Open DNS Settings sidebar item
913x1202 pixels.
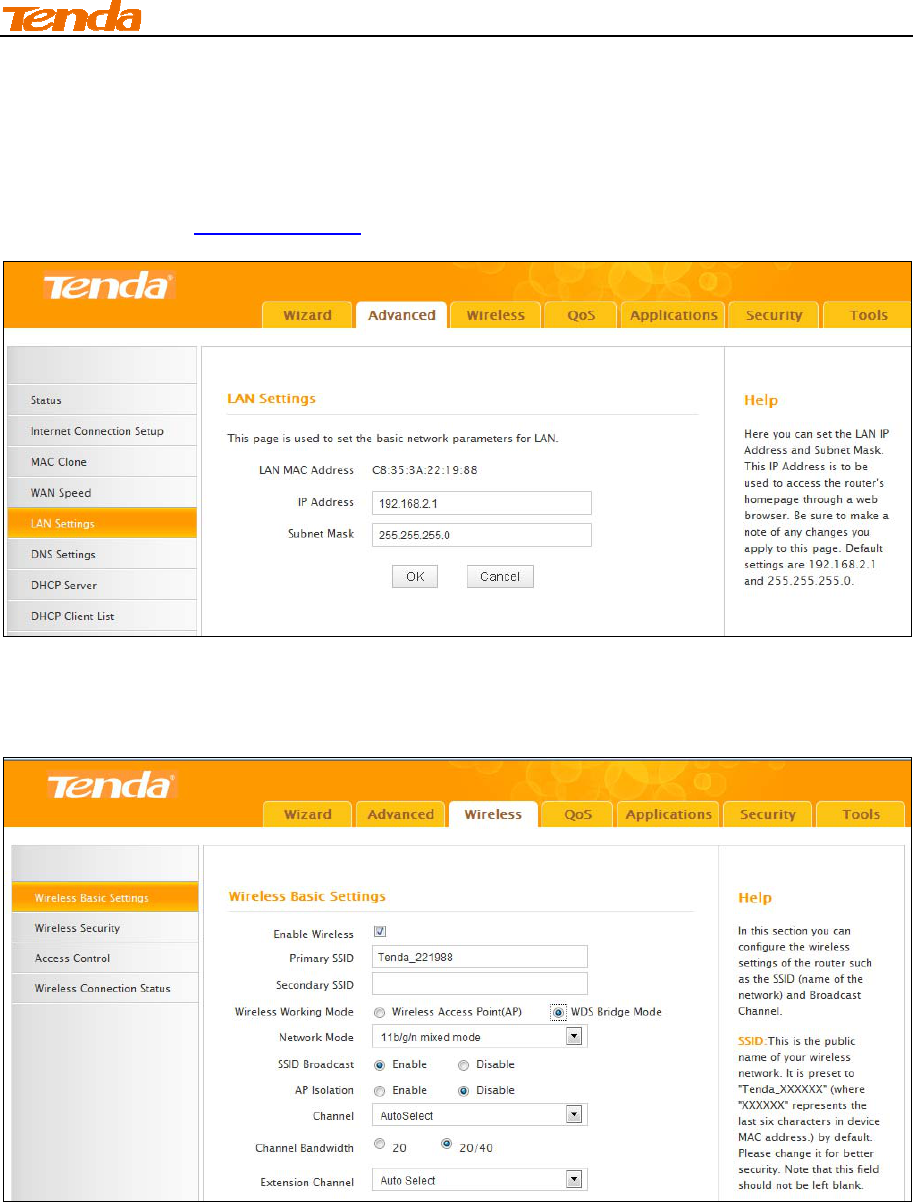(x=101, y=554)
